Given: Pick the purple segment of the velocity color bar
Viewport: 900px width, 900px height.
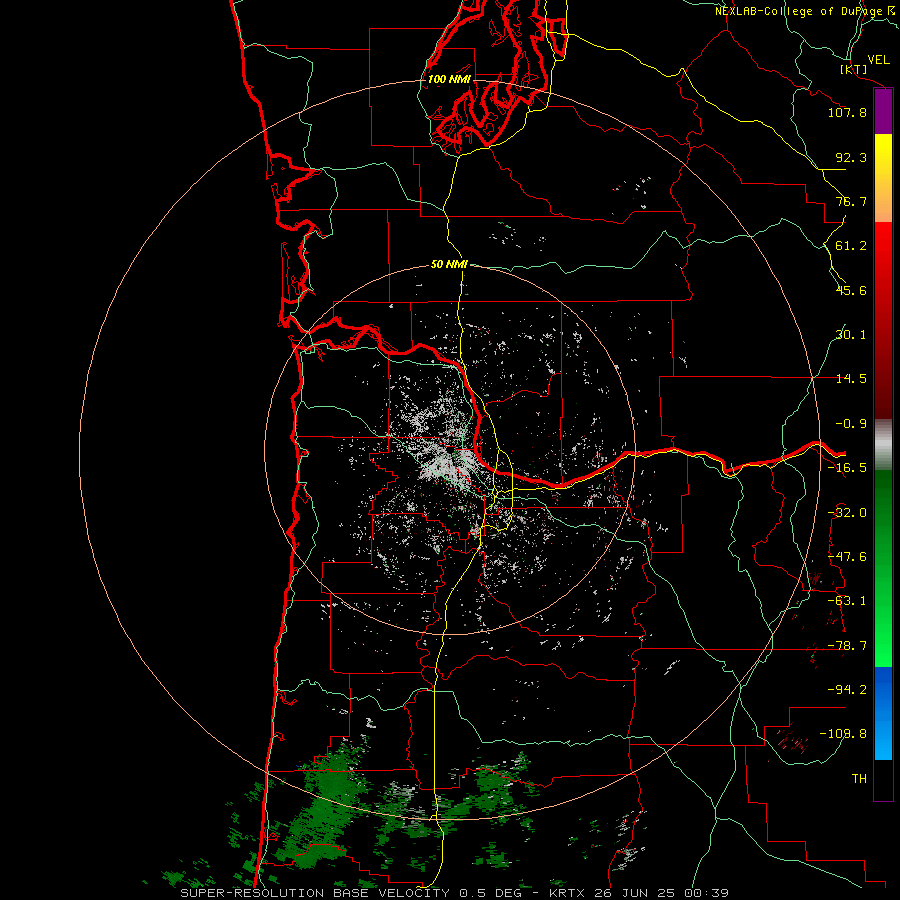Looking at the screenshot, I should 883,112.
